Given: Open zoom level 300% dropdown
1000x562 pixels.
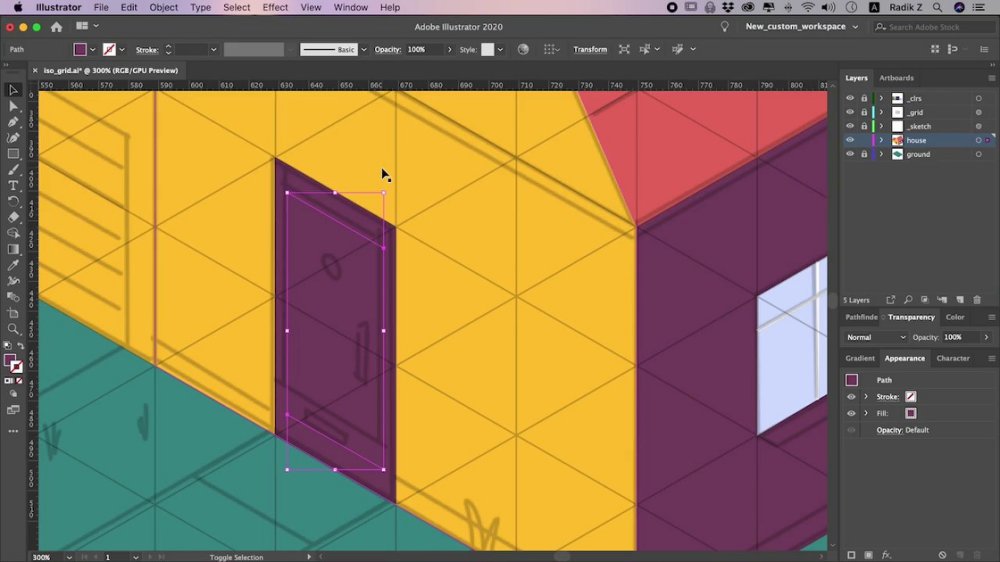Looking at the screenshot, I should (x=69, y=557).
